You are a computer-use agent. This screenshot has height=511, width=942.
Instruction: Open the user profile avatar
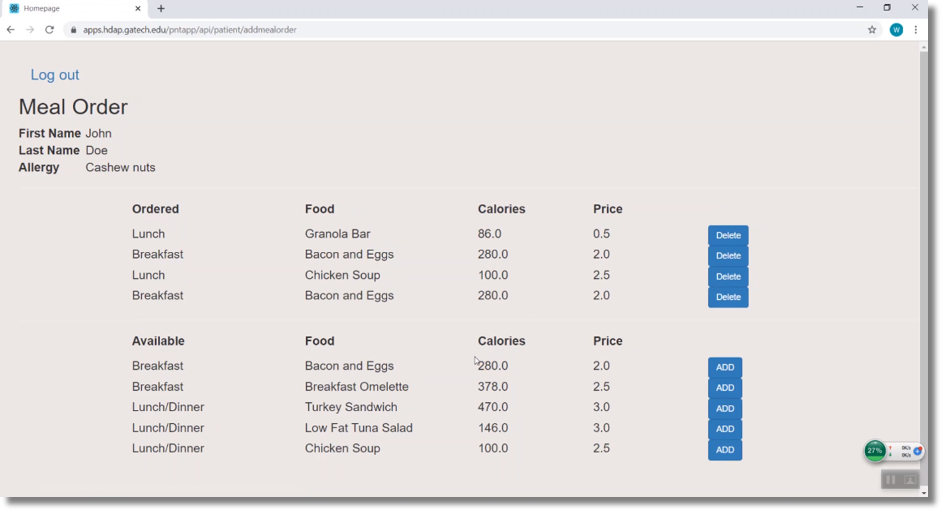tap(896, 30)
